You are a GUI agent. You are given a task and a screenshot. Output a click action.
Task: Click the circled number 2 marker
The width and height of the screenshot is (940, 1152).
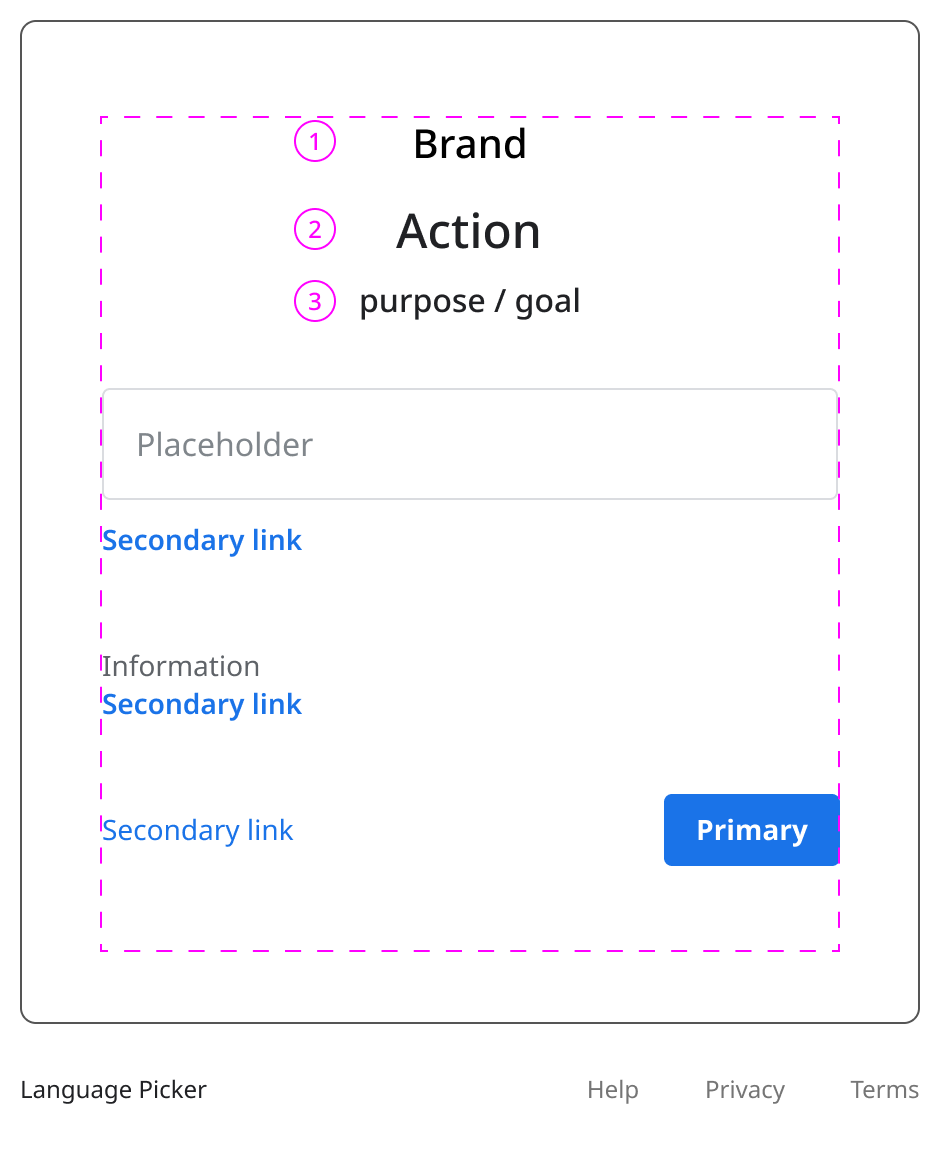315,230
